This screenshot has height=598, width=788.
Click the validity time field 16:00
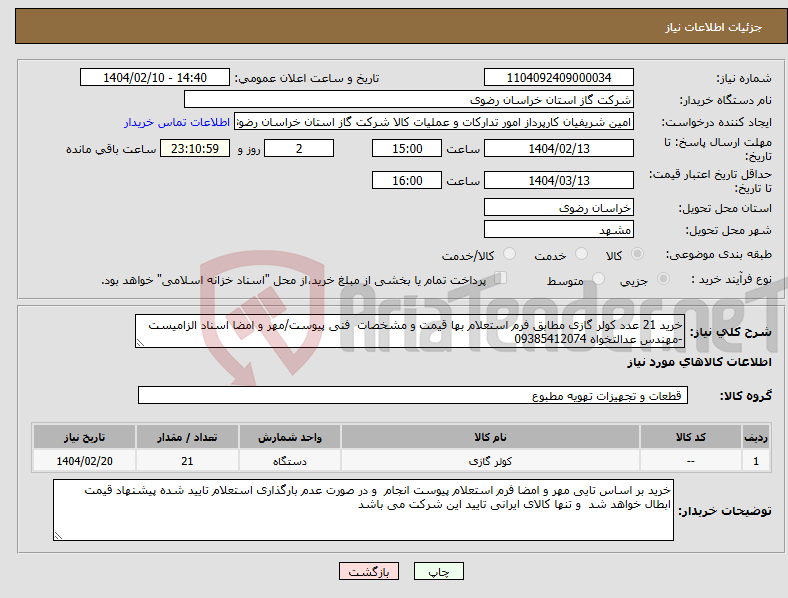click(x=407, y=180)
